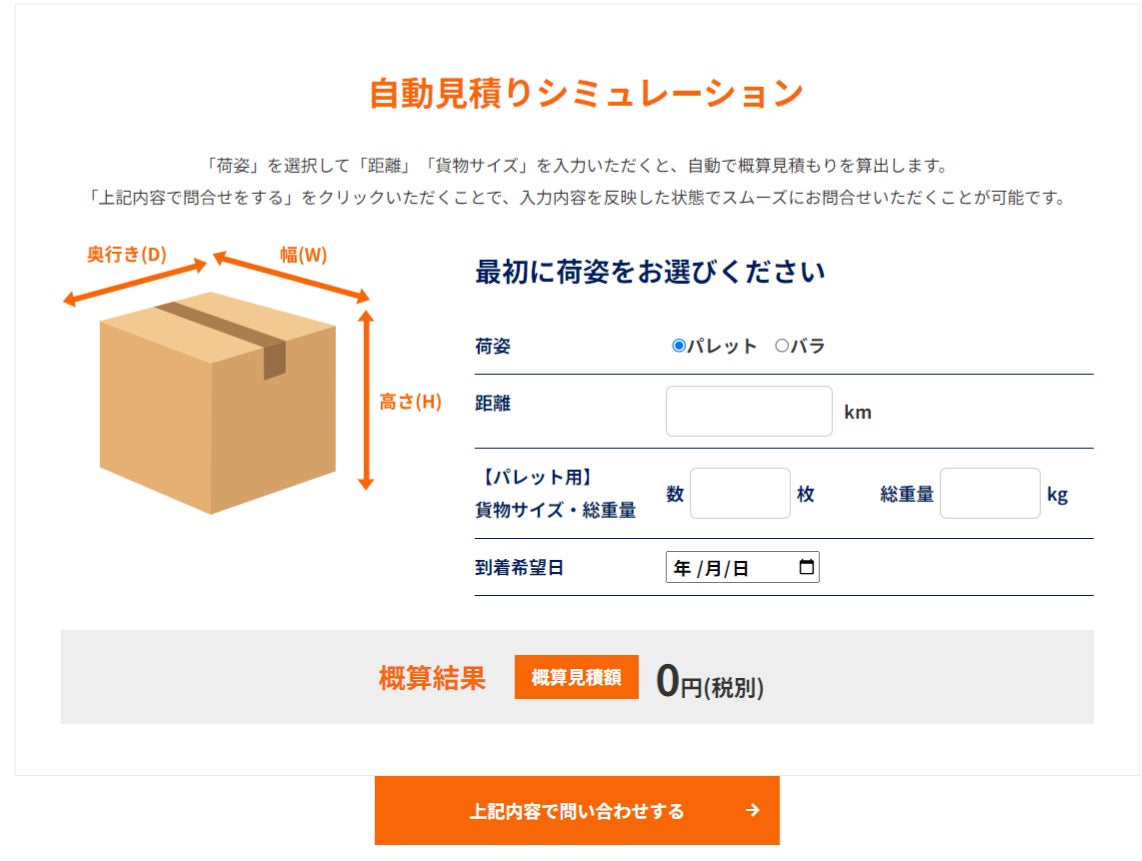The width and height of the screenshot is (1142, 861).
Task: Choose the バラ radio option
Action: [782, 346]
